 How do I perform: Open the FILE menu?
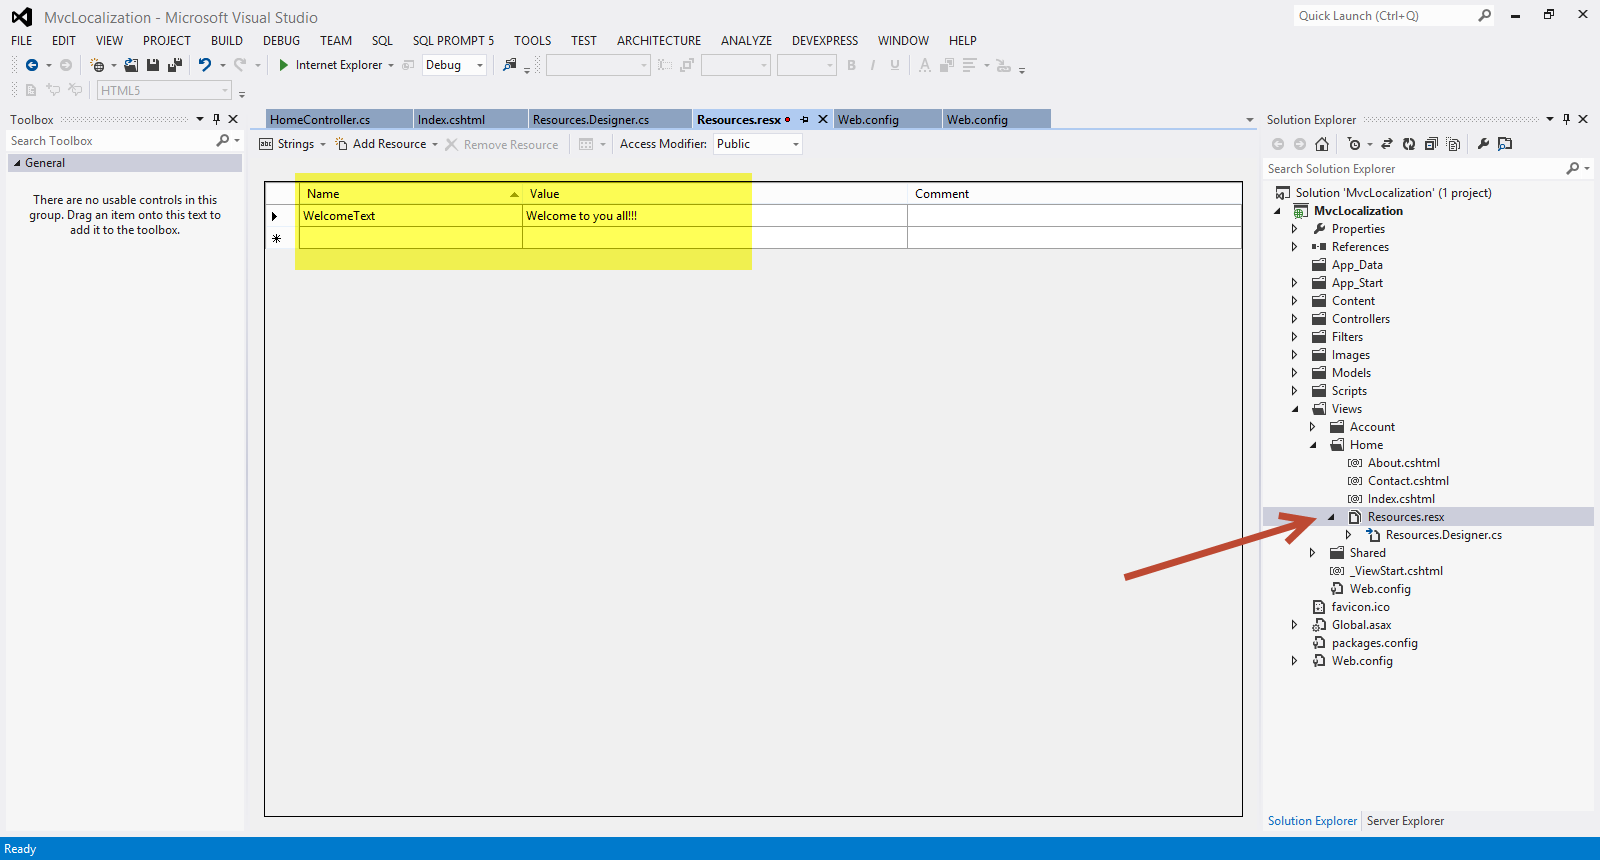22,41
